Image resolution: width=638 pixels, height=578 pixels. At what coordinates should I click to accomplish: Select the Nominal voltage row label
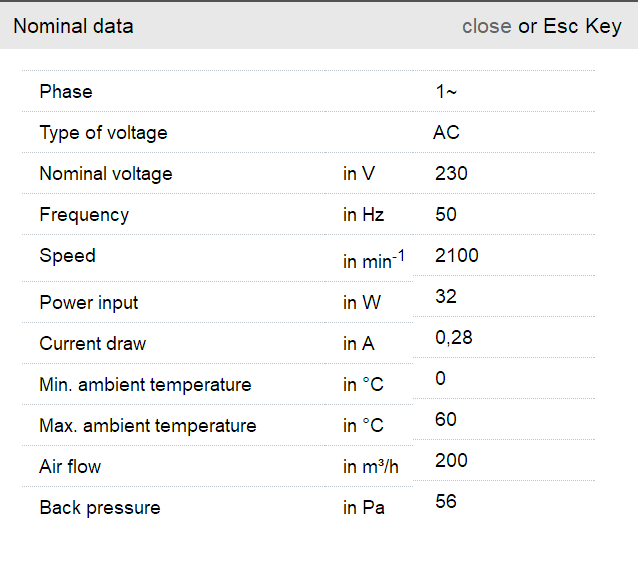point(105,174)
